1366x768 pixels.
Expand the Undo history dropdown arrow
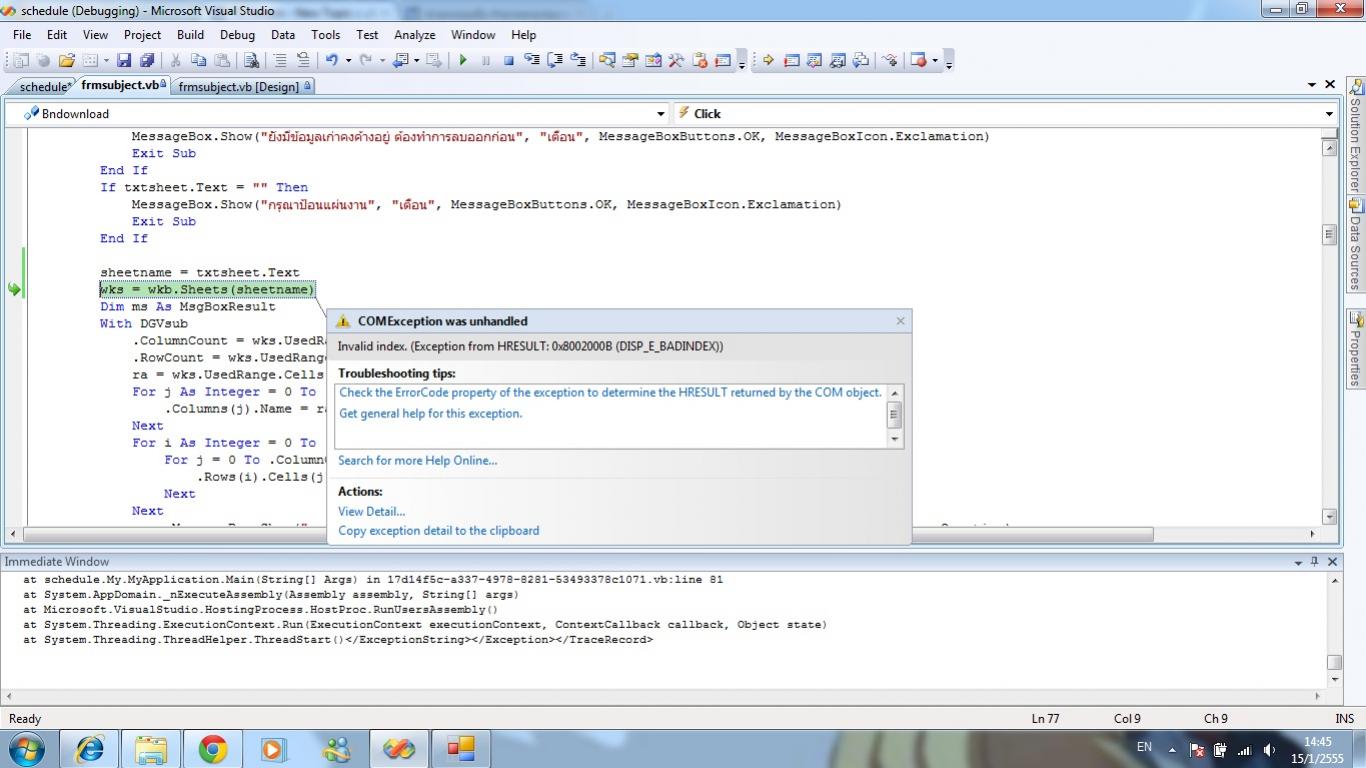[348, 60]
